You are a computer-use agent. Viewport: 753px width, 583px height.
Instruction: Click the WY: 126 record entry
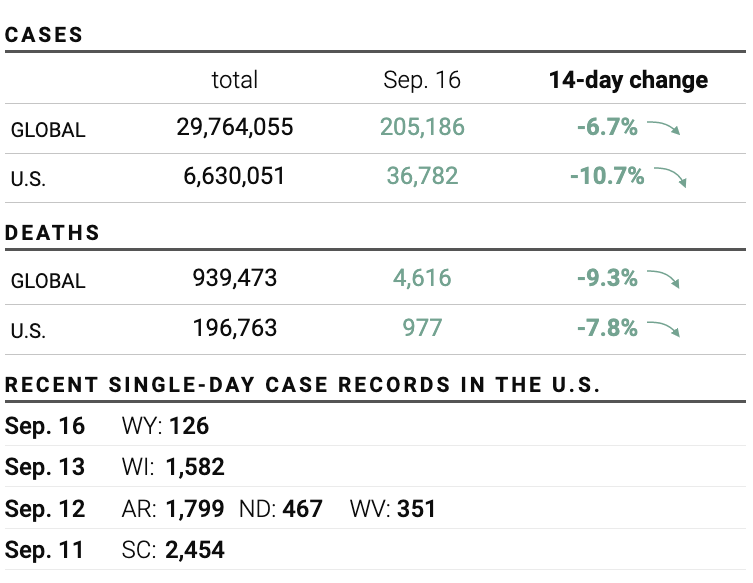click(165, 427)
